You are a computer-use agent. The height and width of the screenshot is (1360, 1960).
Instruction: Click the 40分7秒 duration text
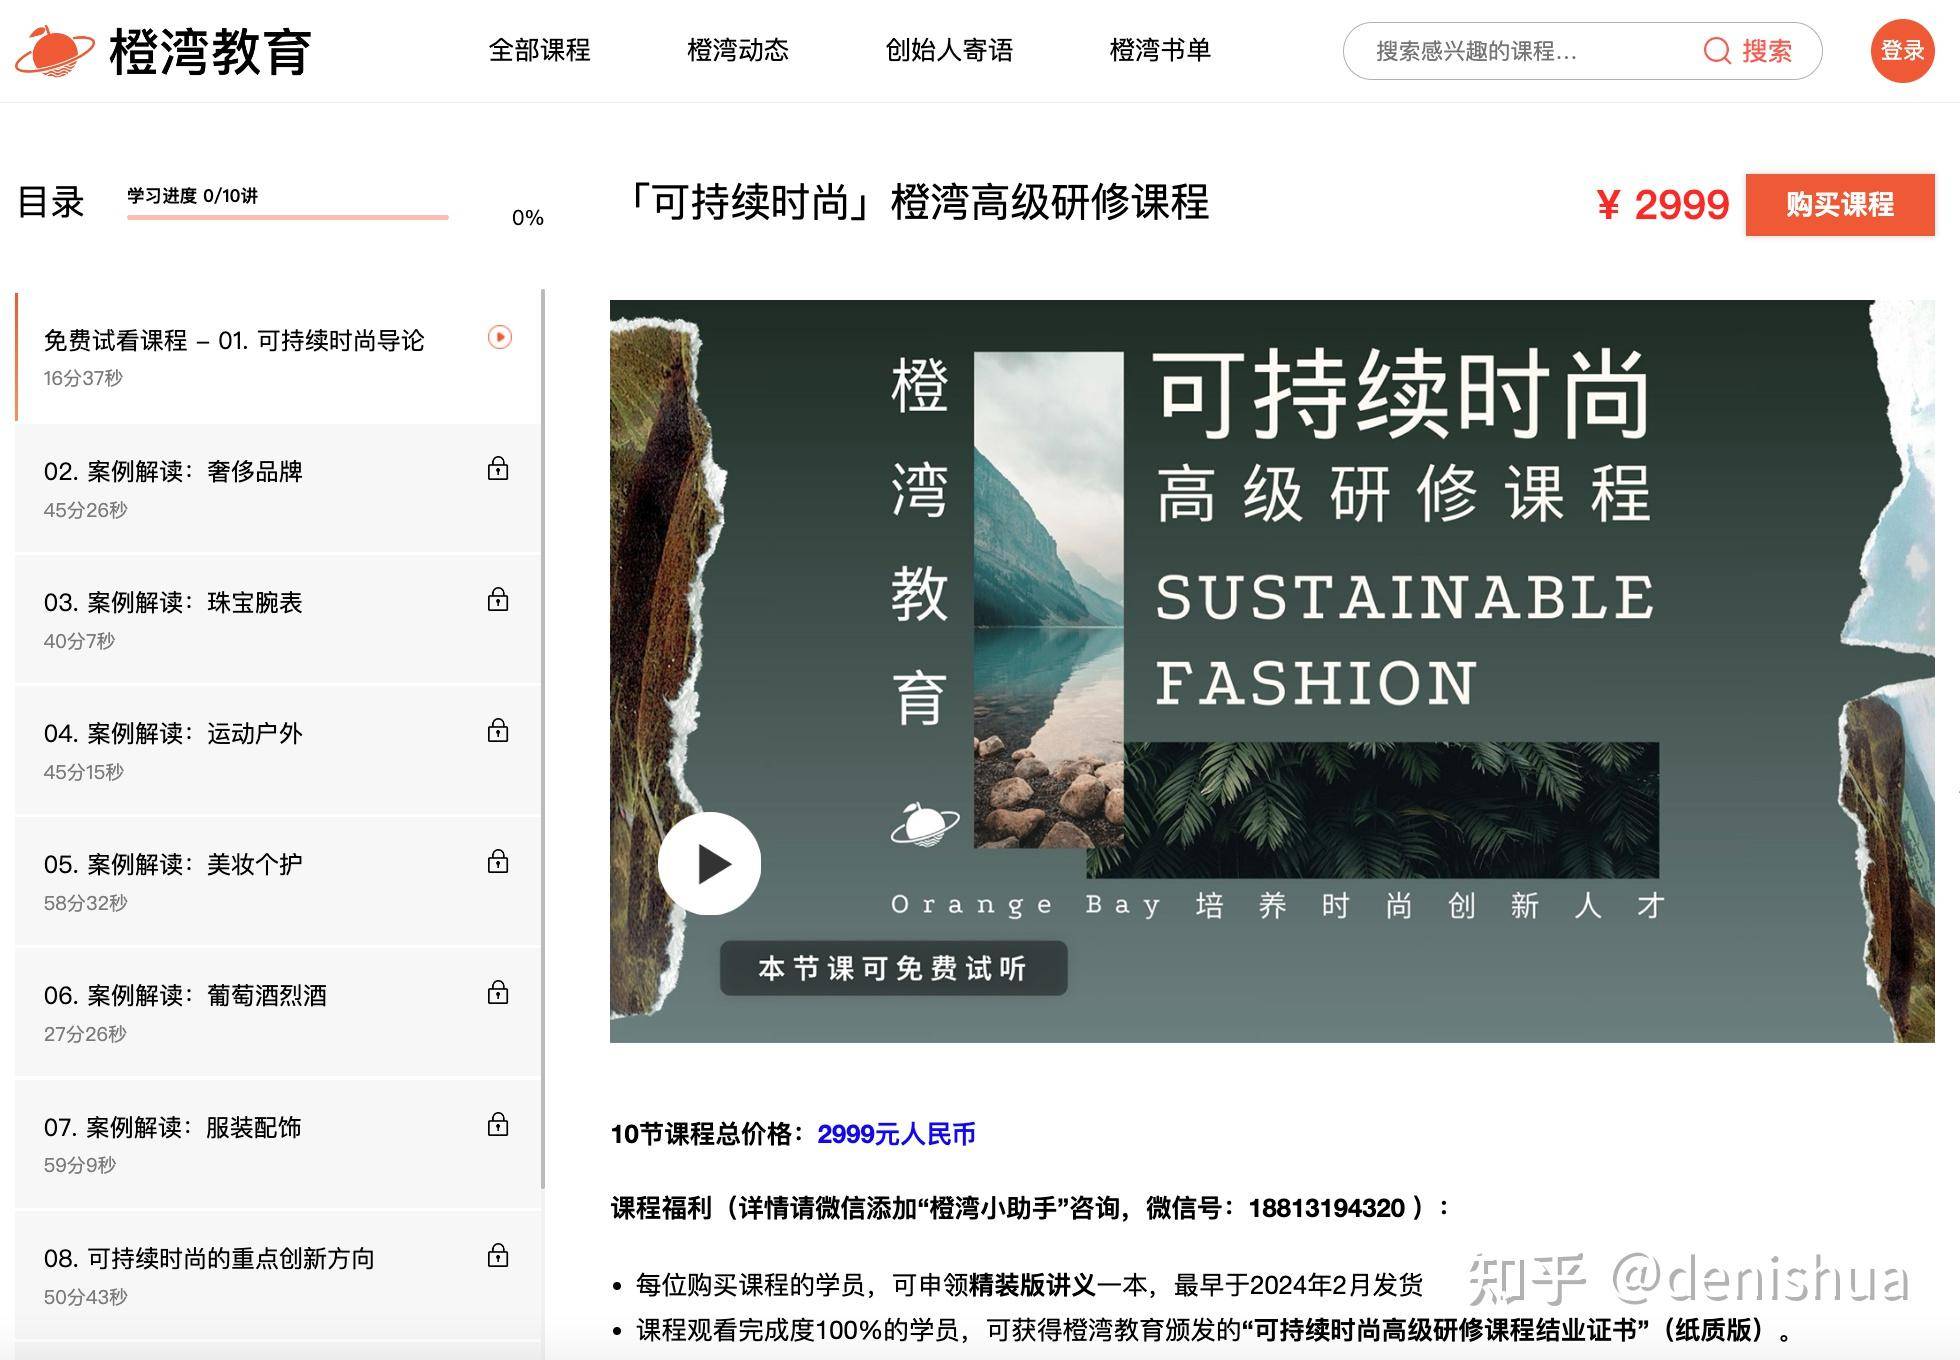pos(79,641)
